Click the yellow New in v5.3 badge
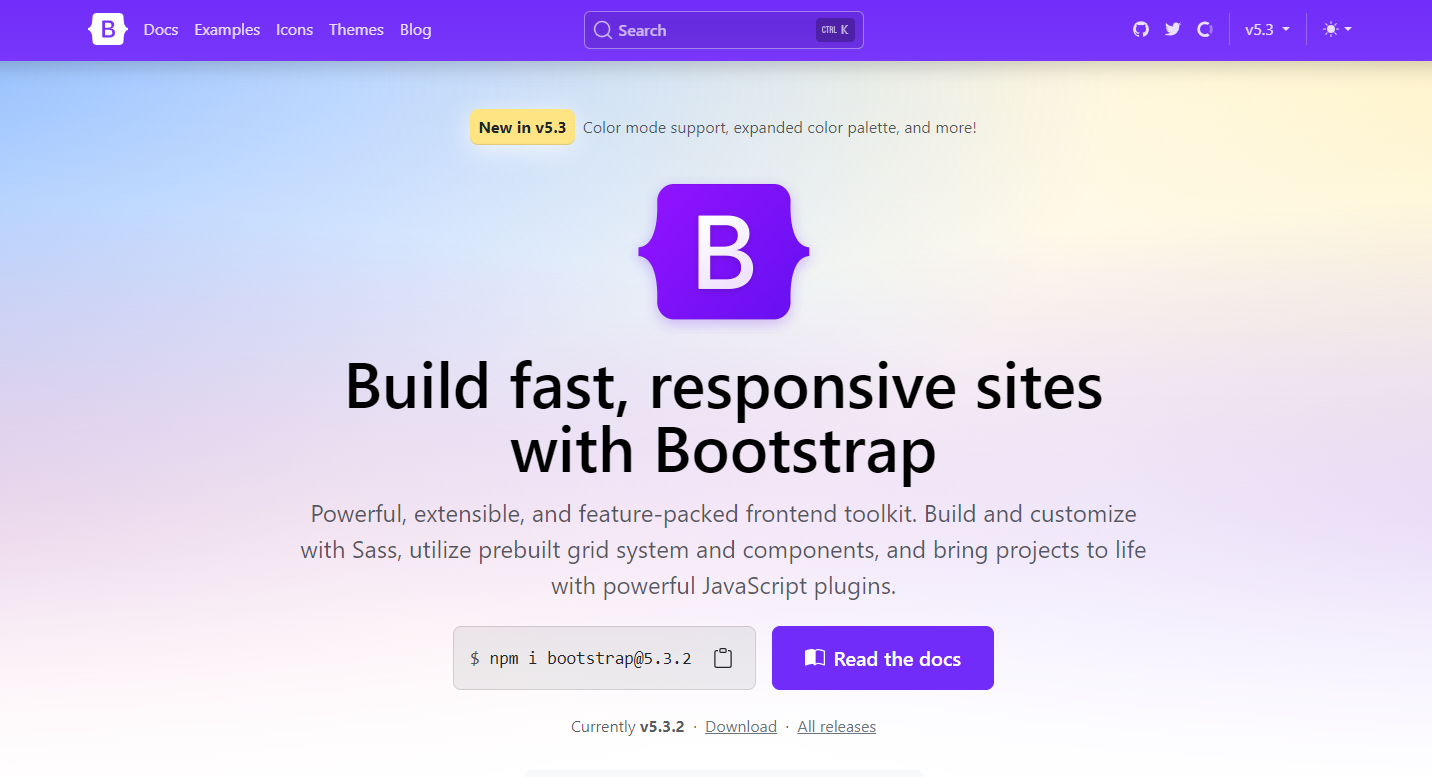 [522, 128]
